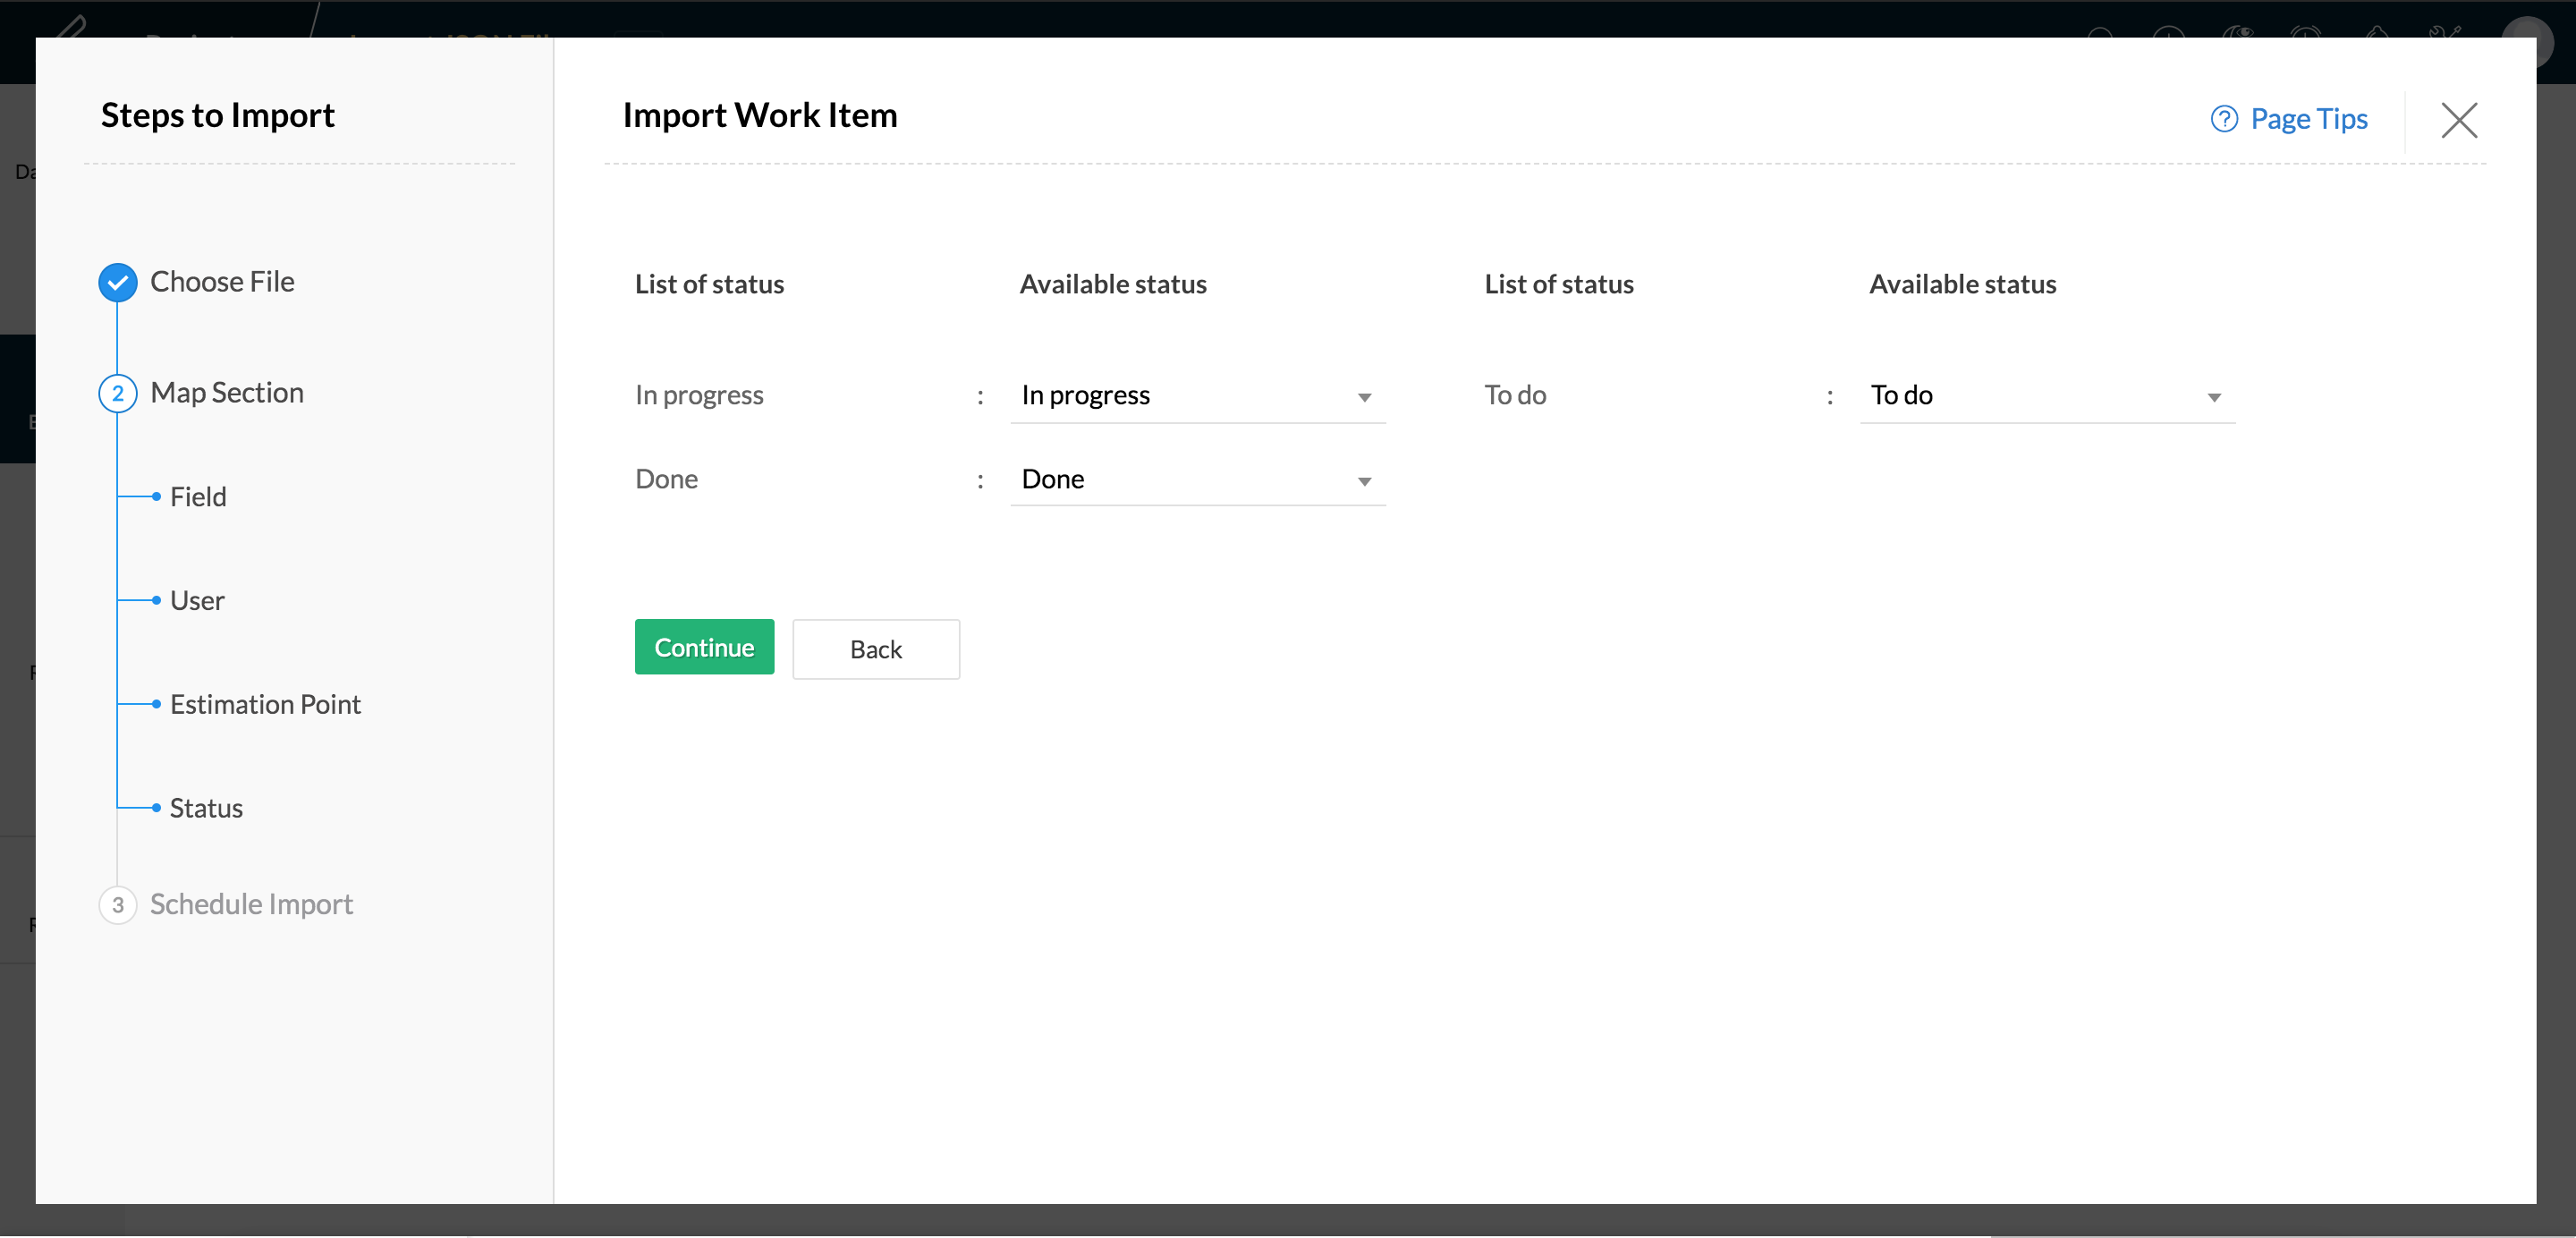The height and width of the screenshot is (1238, 2576).
Task: Go to the Choose File step
Action: coord(222,282)
